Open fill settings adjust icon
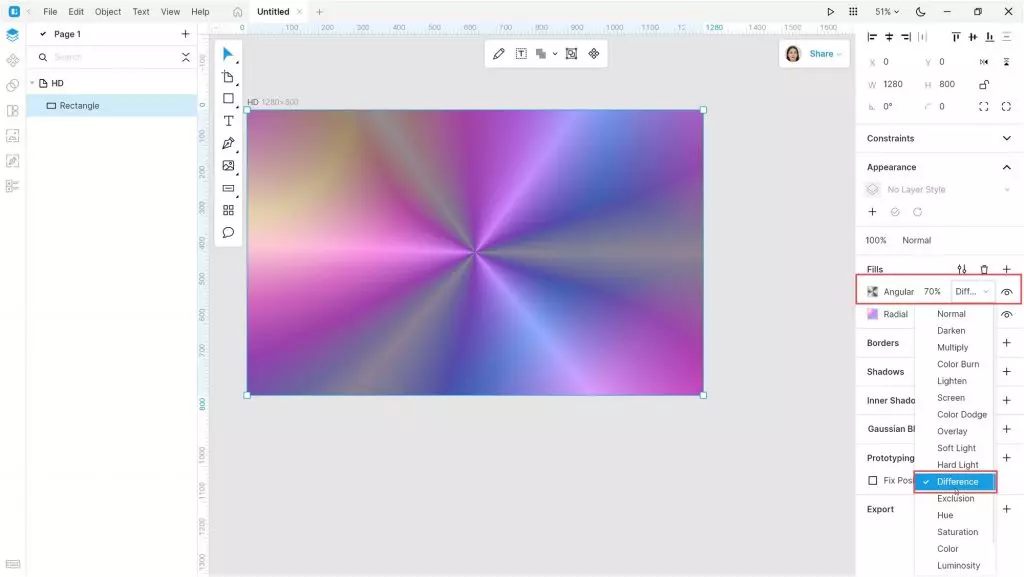The image size is (1024, 577). click(x=962, y=269)
